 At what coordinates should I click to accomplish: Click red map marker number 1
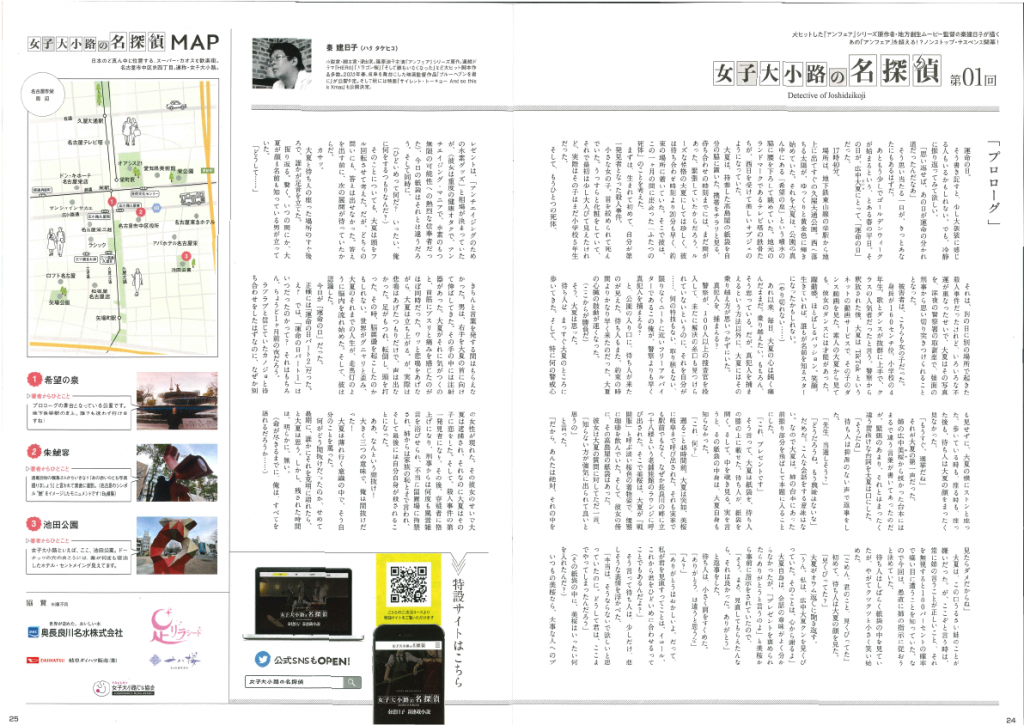[x=112, y=202]
